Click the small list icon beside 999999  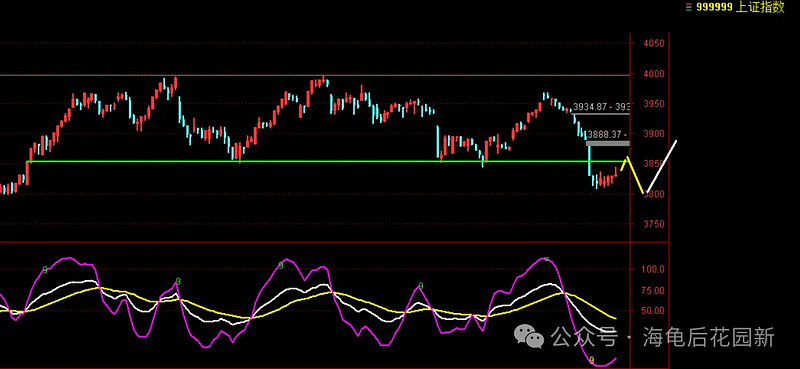(689, 7)
